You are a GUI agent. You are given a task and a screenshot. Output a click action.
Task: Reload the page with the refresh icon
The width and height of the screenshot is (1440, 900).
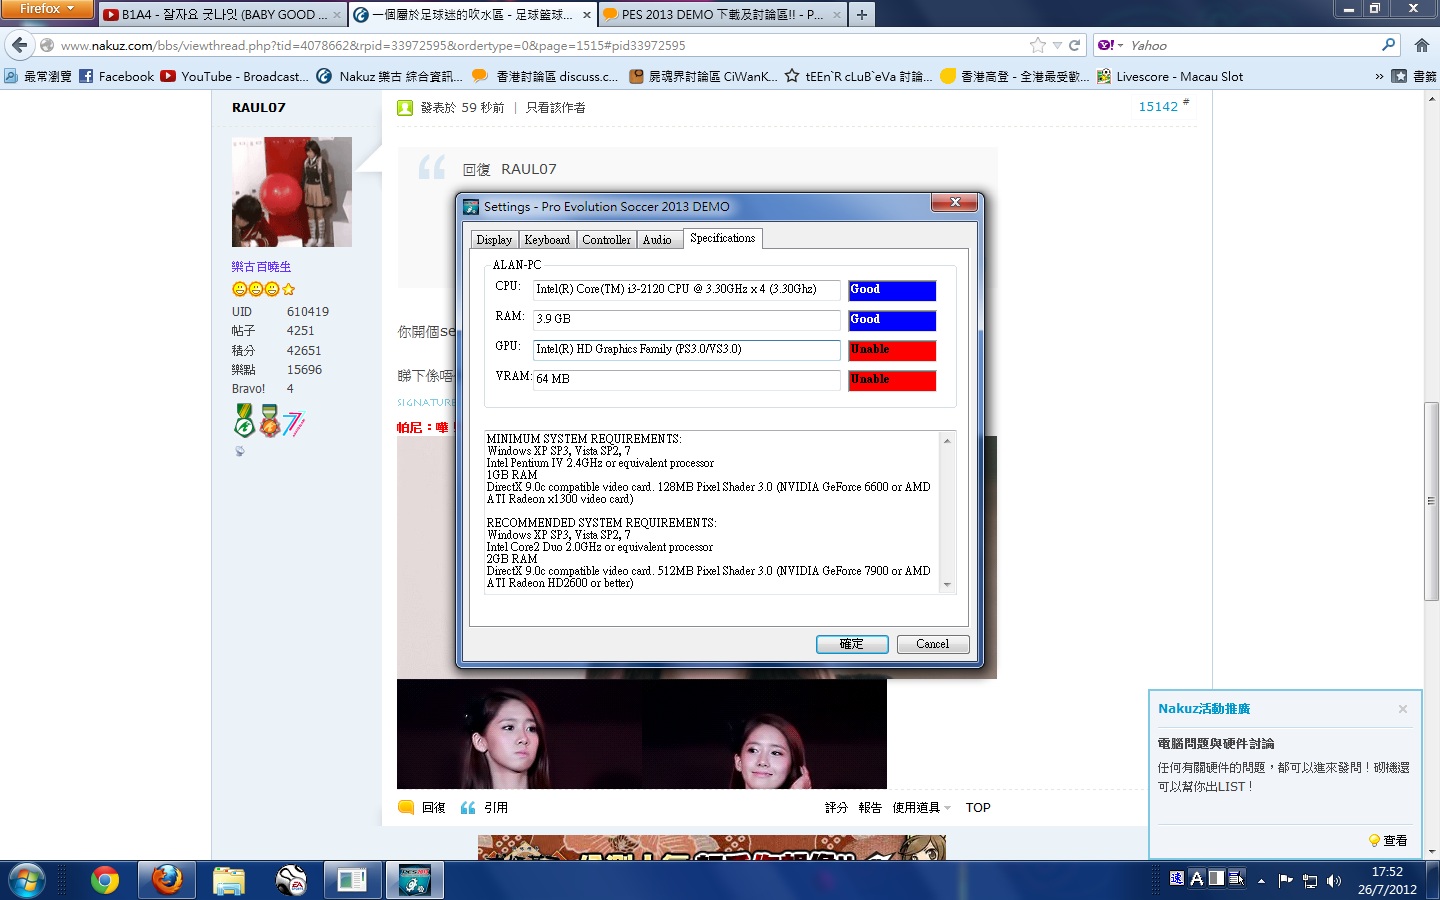click(x=1075, y=45)
